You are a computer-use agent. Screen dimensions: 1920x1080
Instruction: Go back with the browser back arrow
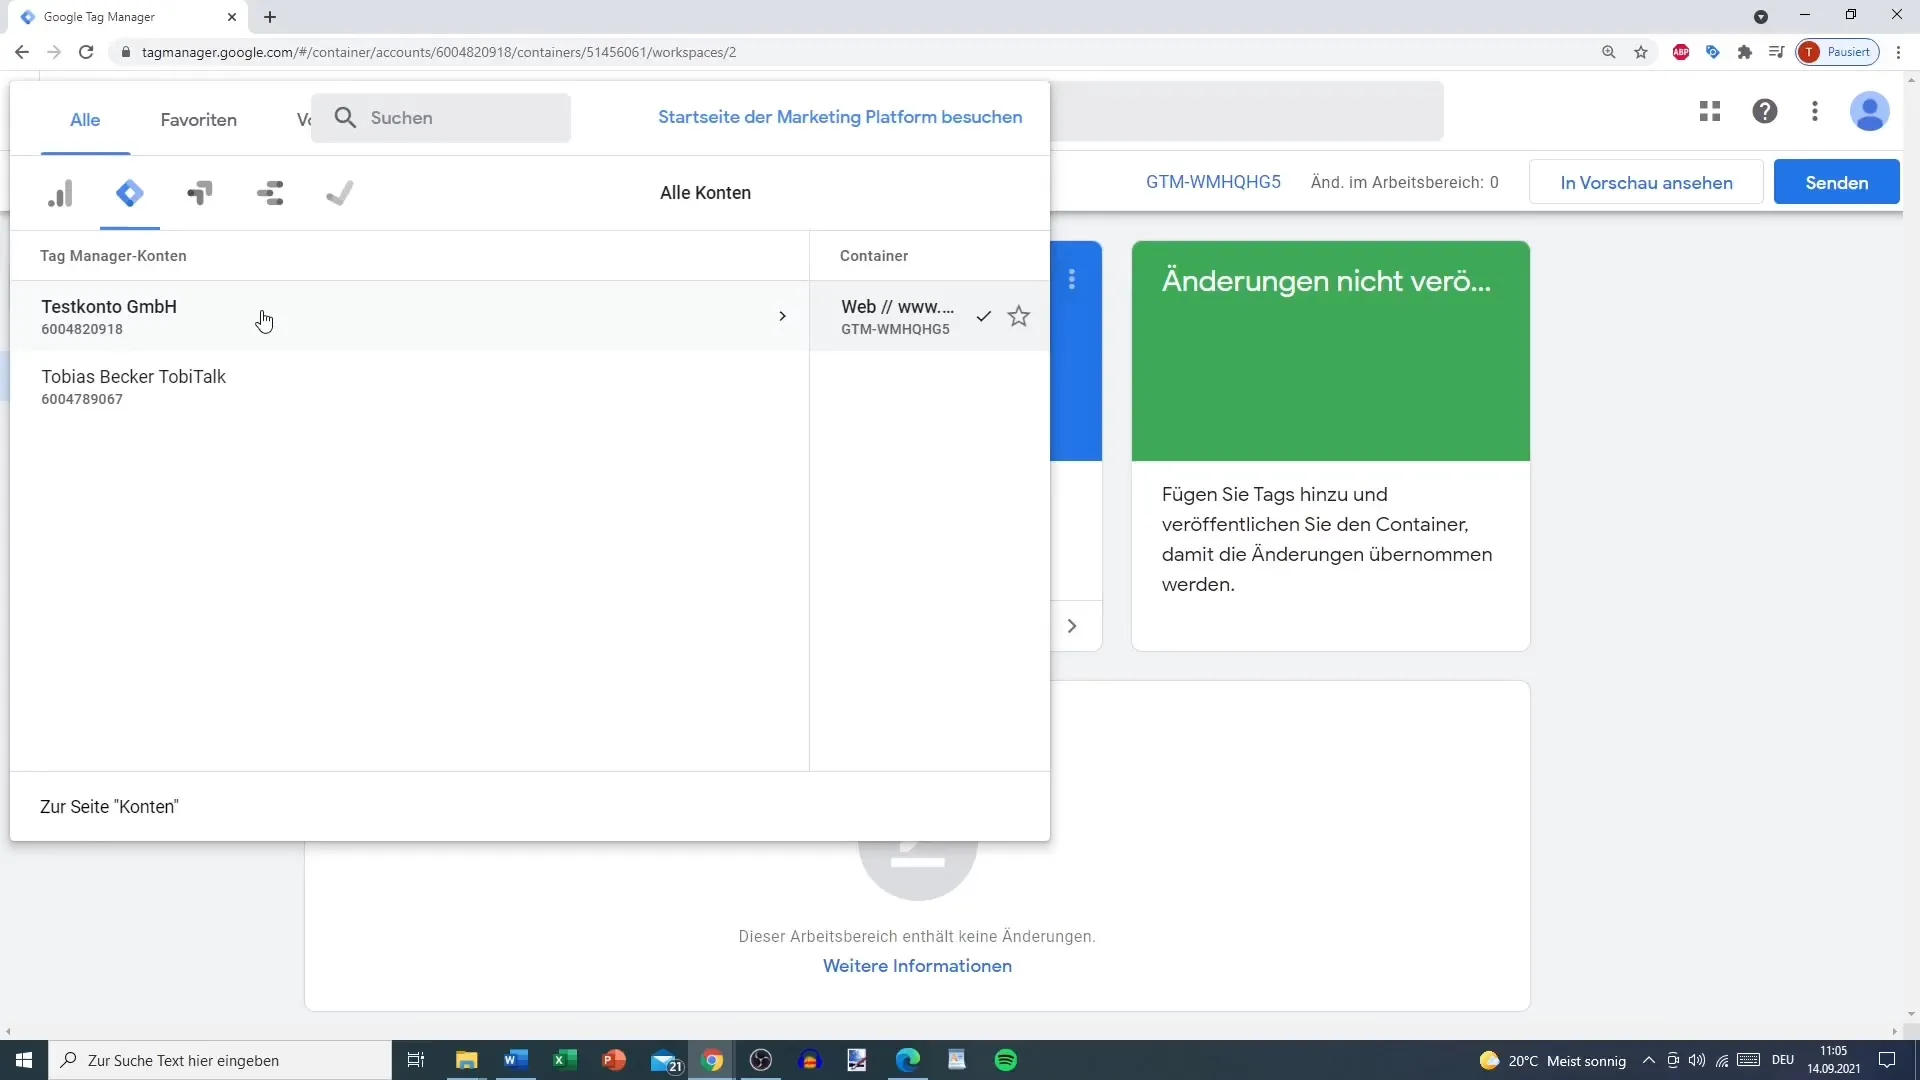(x=22, y=52)
